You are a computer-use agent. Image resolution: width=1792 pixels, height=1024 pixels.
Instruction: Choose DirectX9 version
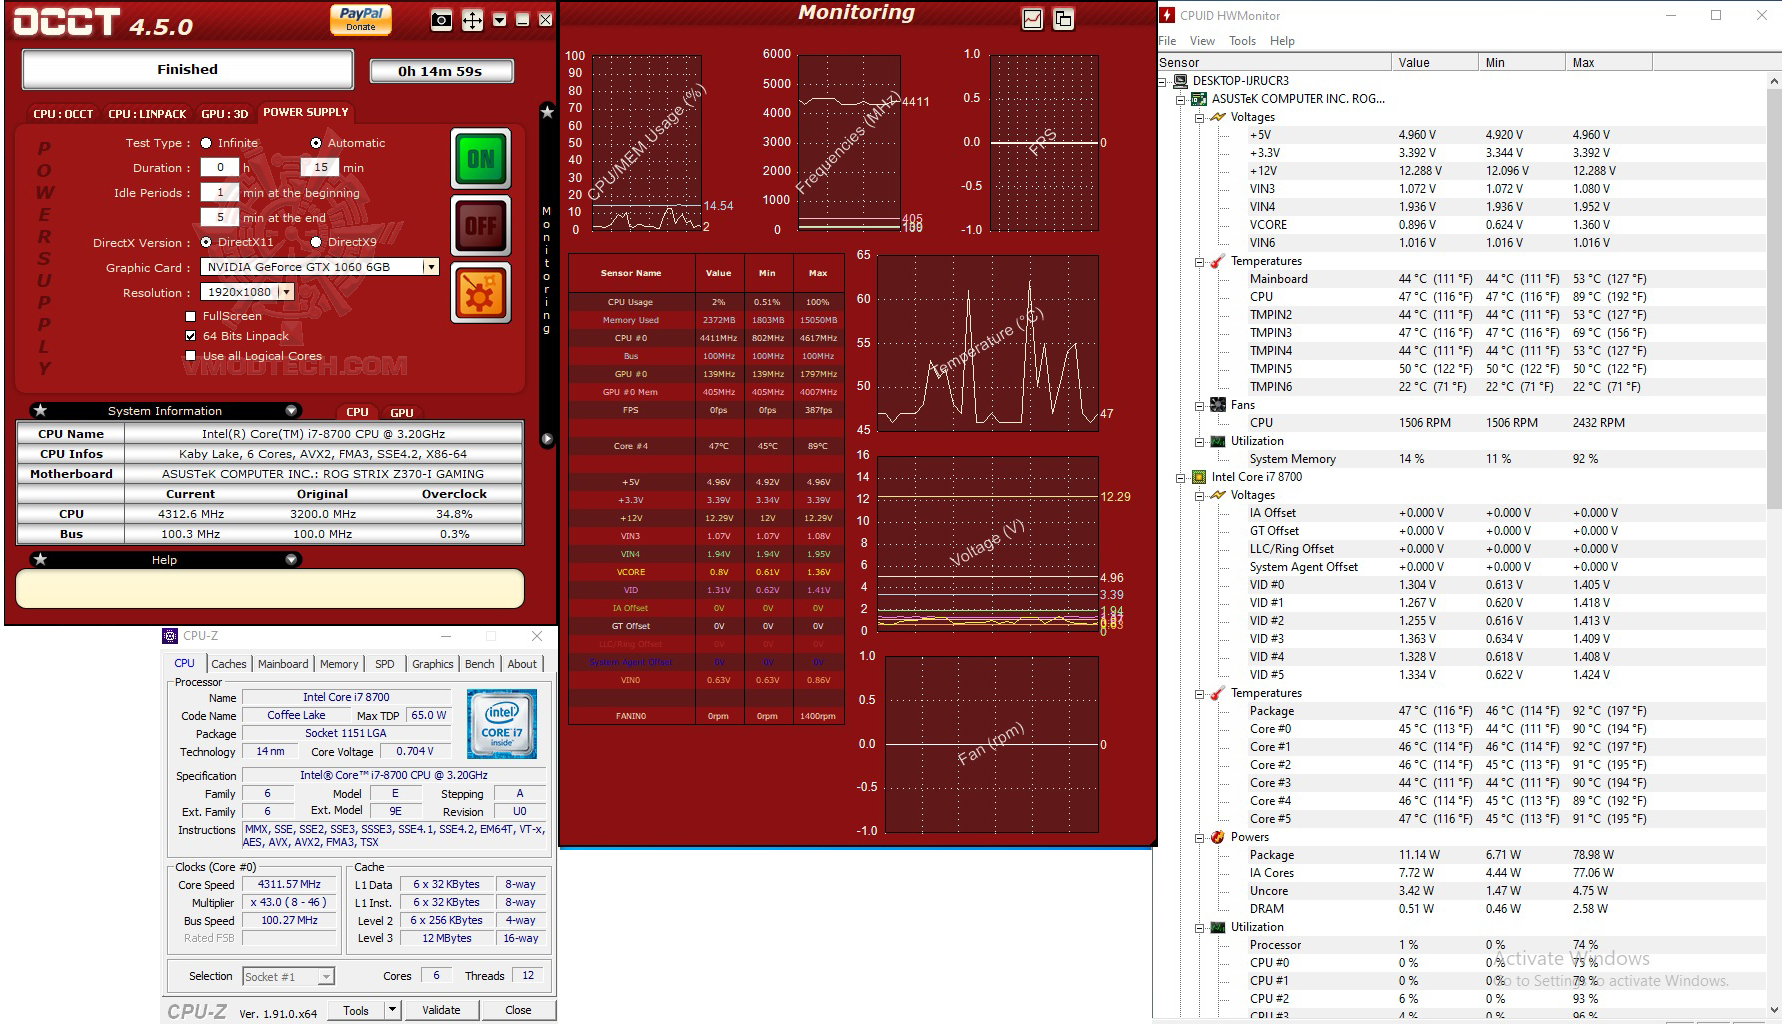point(316,242)
